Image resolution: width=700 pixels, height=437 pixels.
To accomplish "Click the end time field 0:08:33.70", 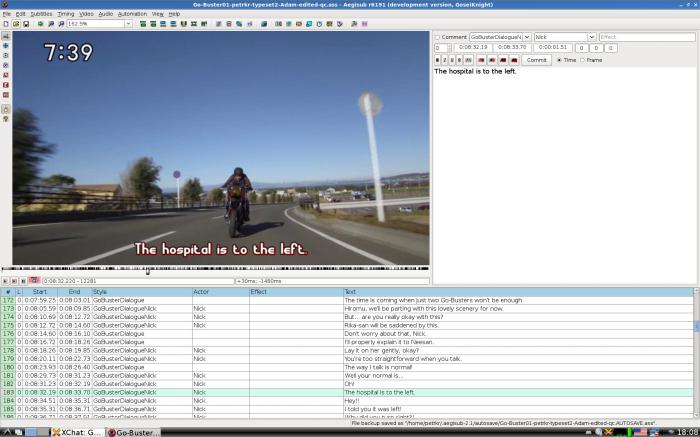I will point(512,48).
